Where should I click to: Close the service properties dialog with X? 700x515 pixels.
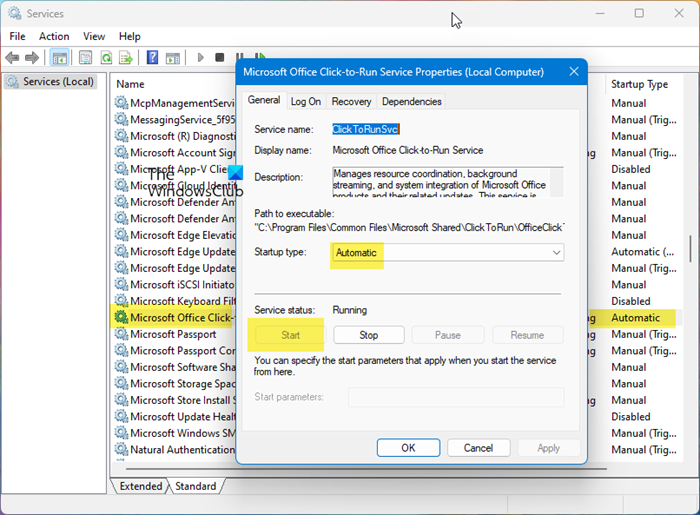point(574,71)
